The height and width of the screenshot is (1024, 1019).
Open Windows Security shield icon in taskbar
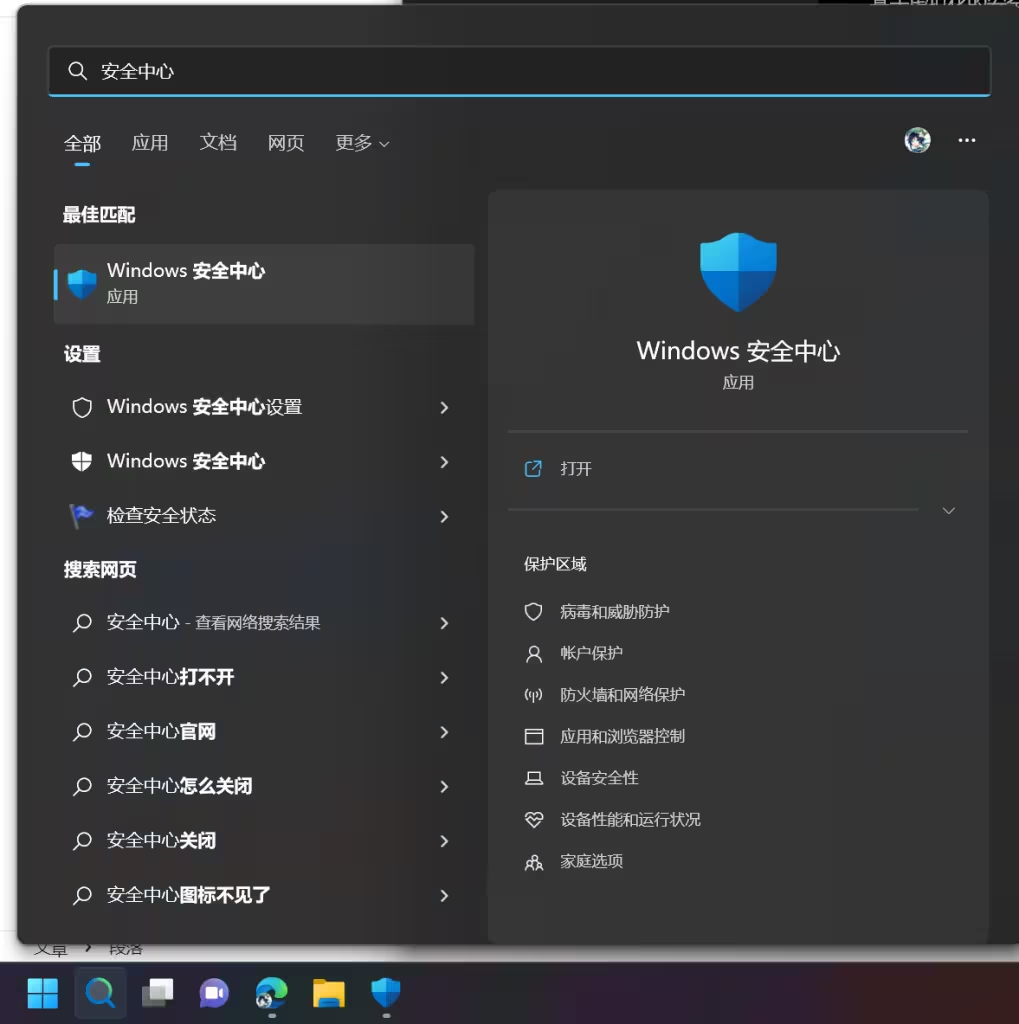[386, 993]
